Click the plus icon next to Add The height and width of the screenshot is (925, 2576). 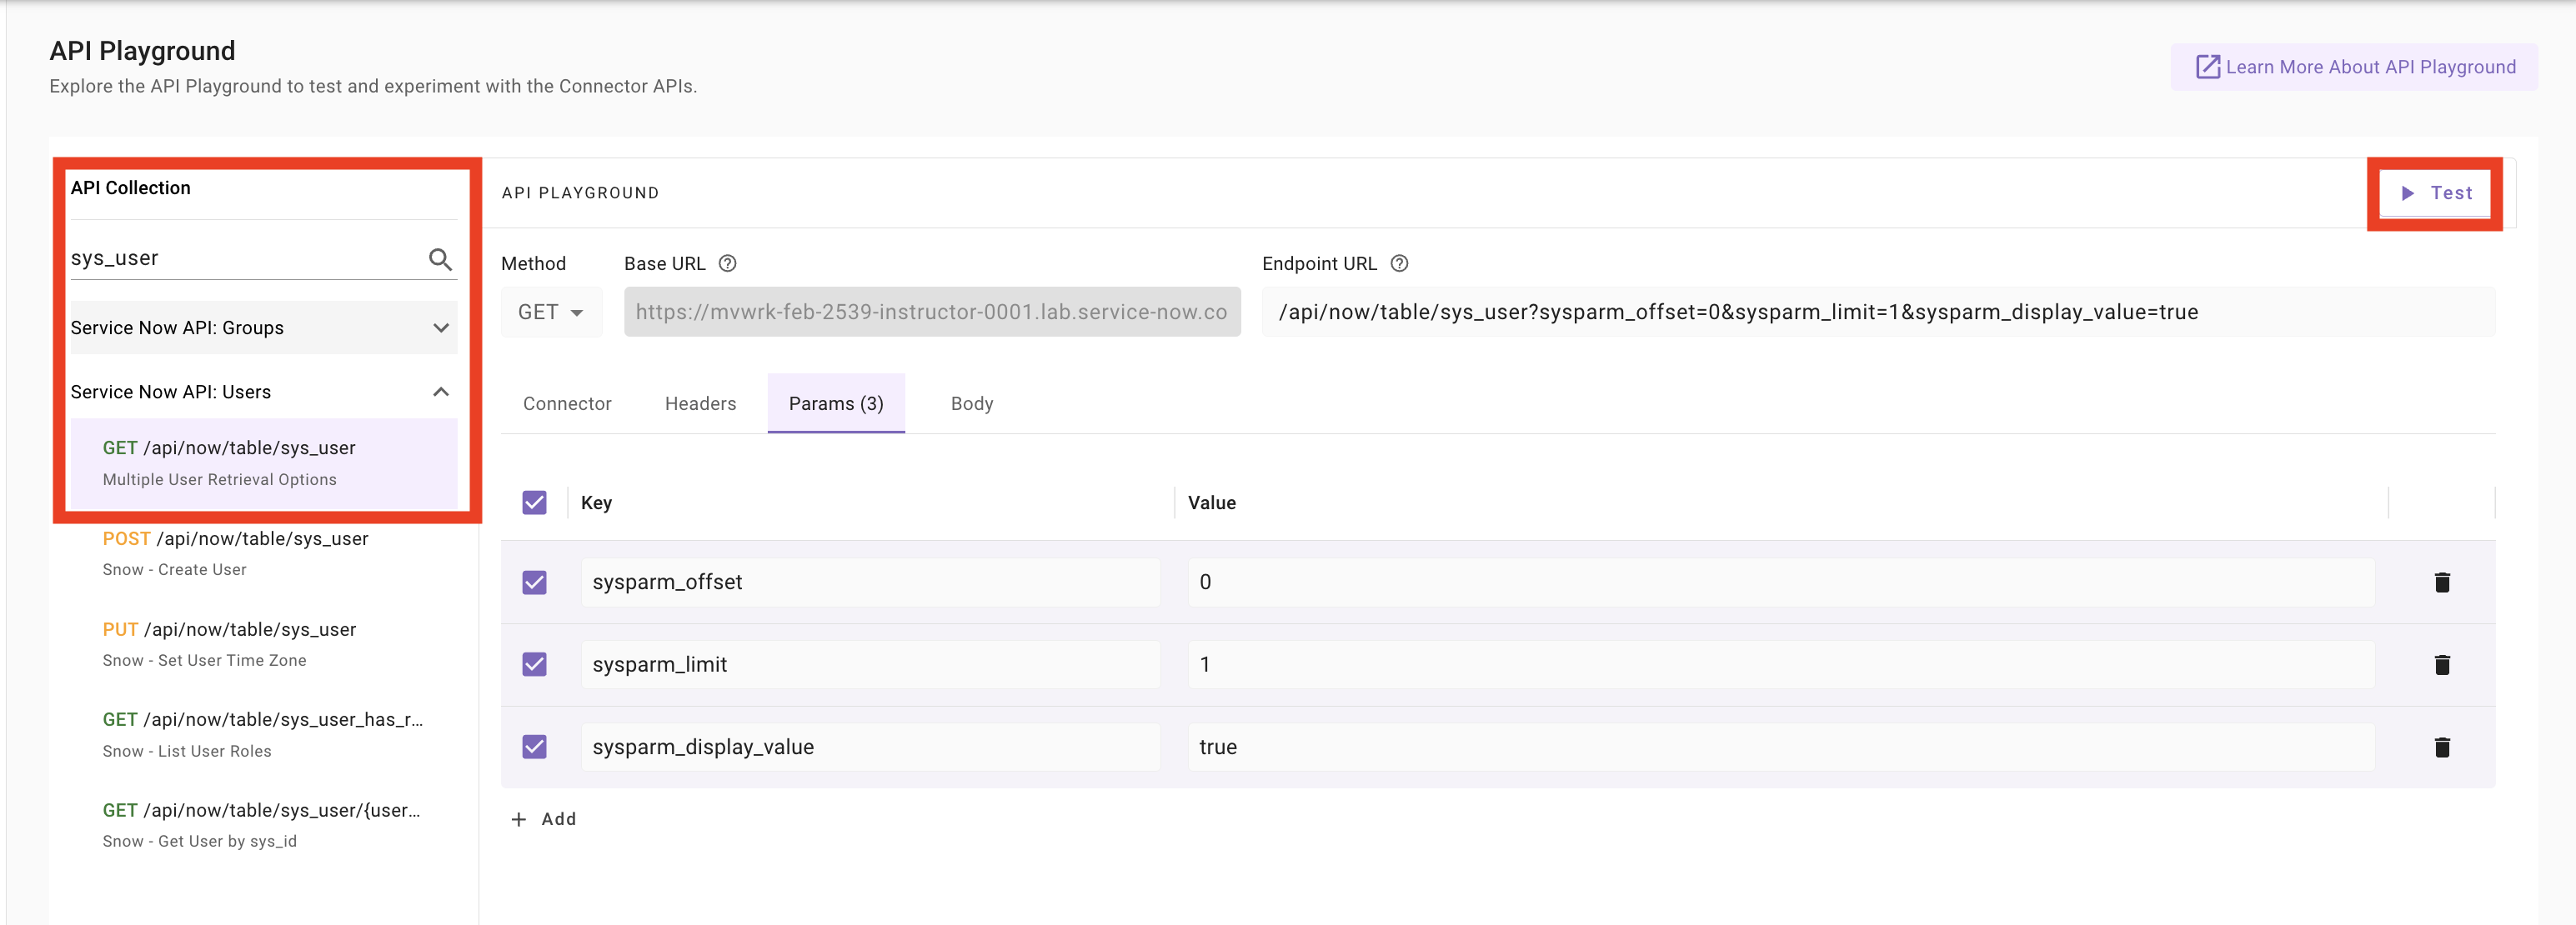[x=519, y=819]
